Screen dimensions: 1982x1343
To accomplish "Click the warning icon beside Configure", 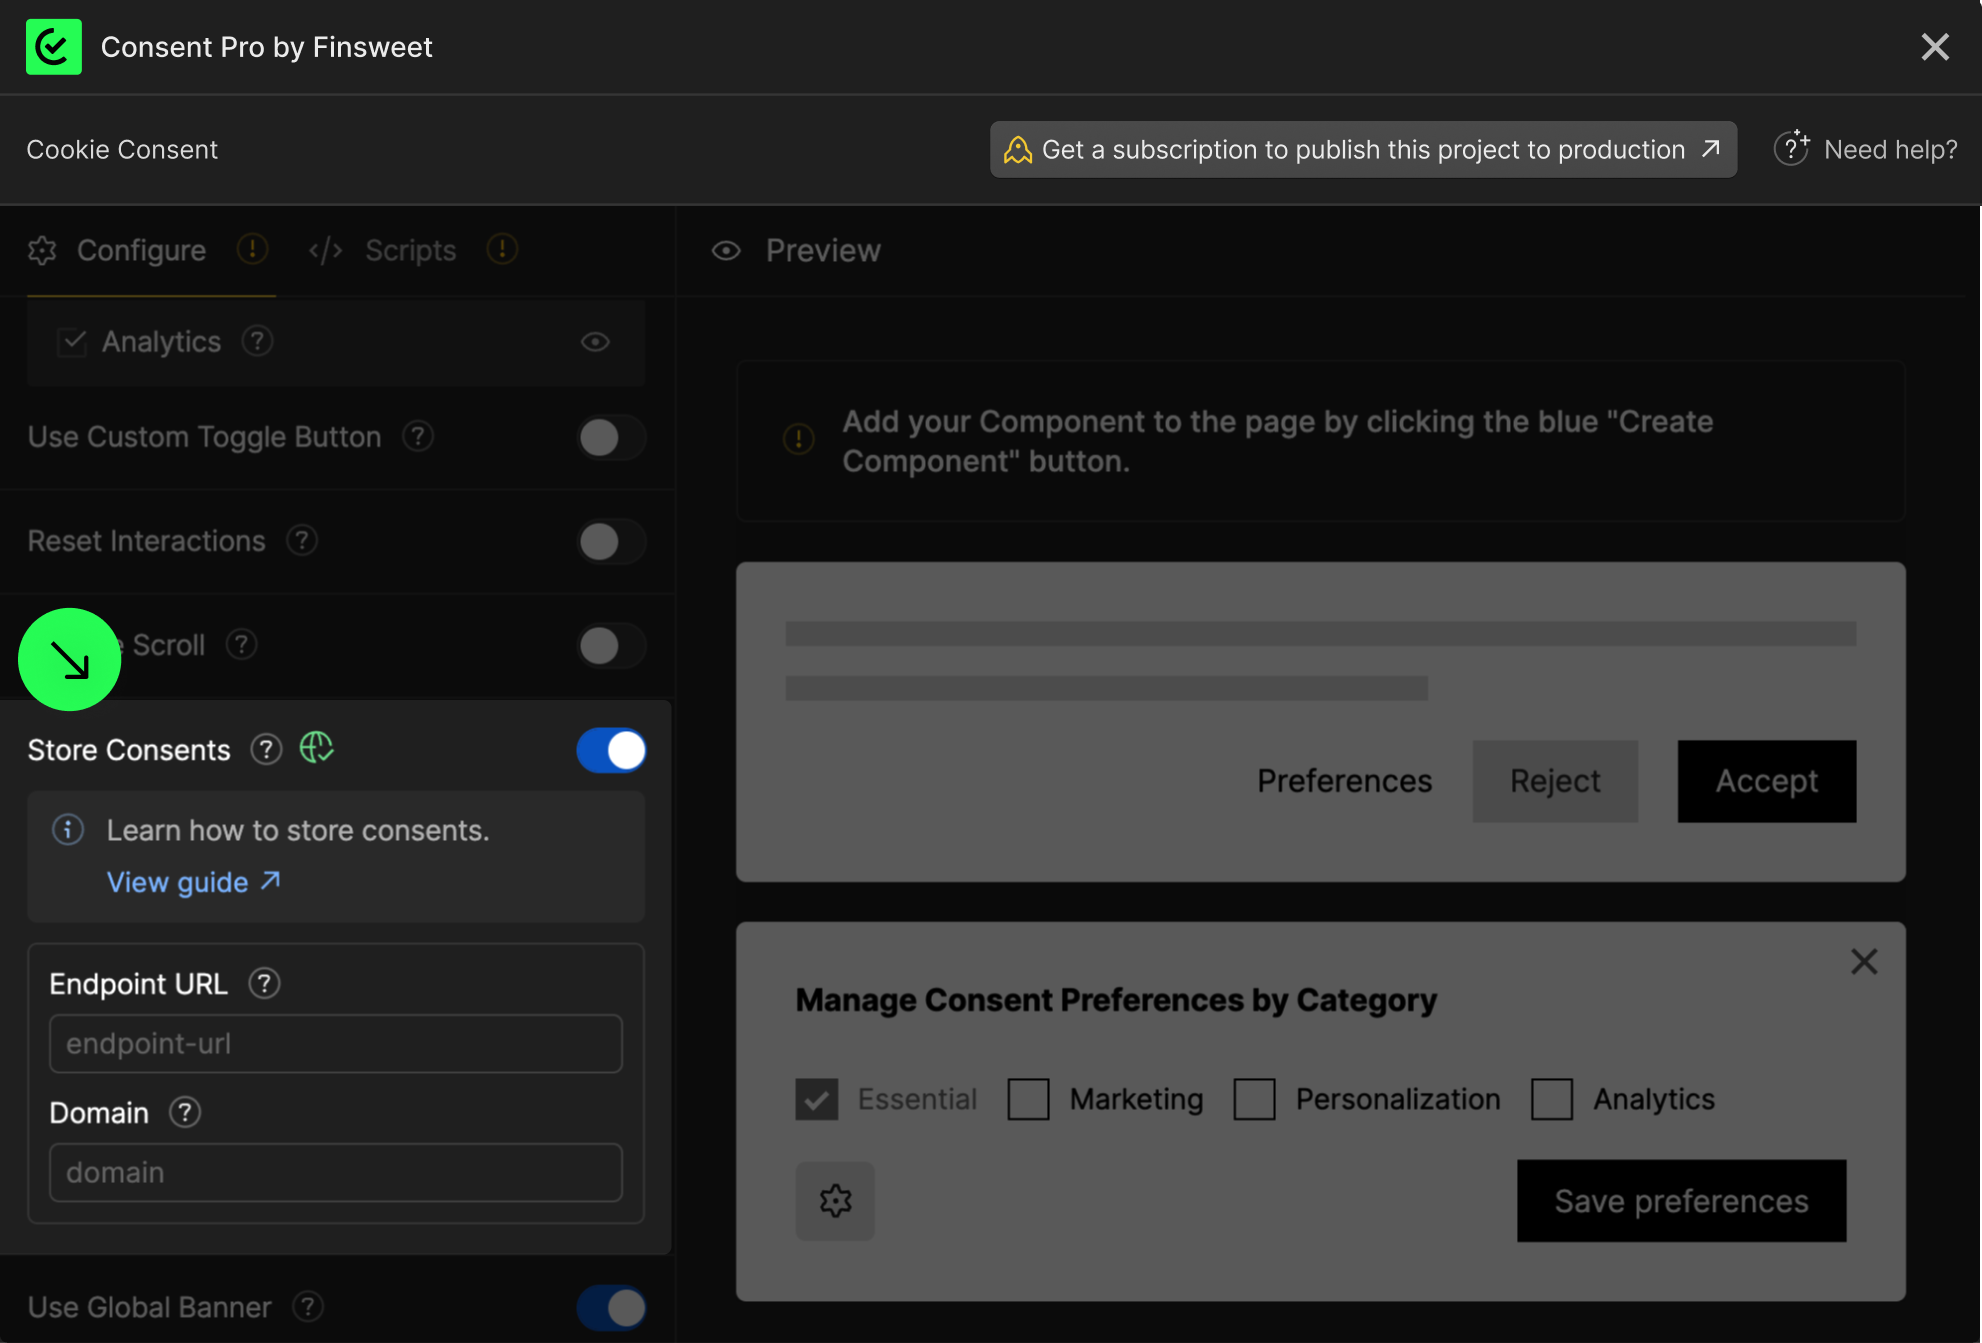I will pyautogui.click(x=252, y=249).
